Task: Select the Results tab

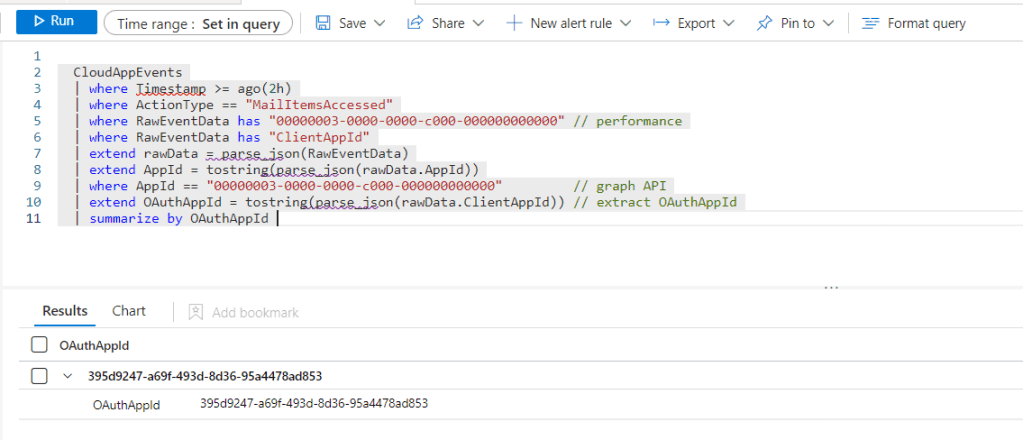Action: tap(65, 311)
